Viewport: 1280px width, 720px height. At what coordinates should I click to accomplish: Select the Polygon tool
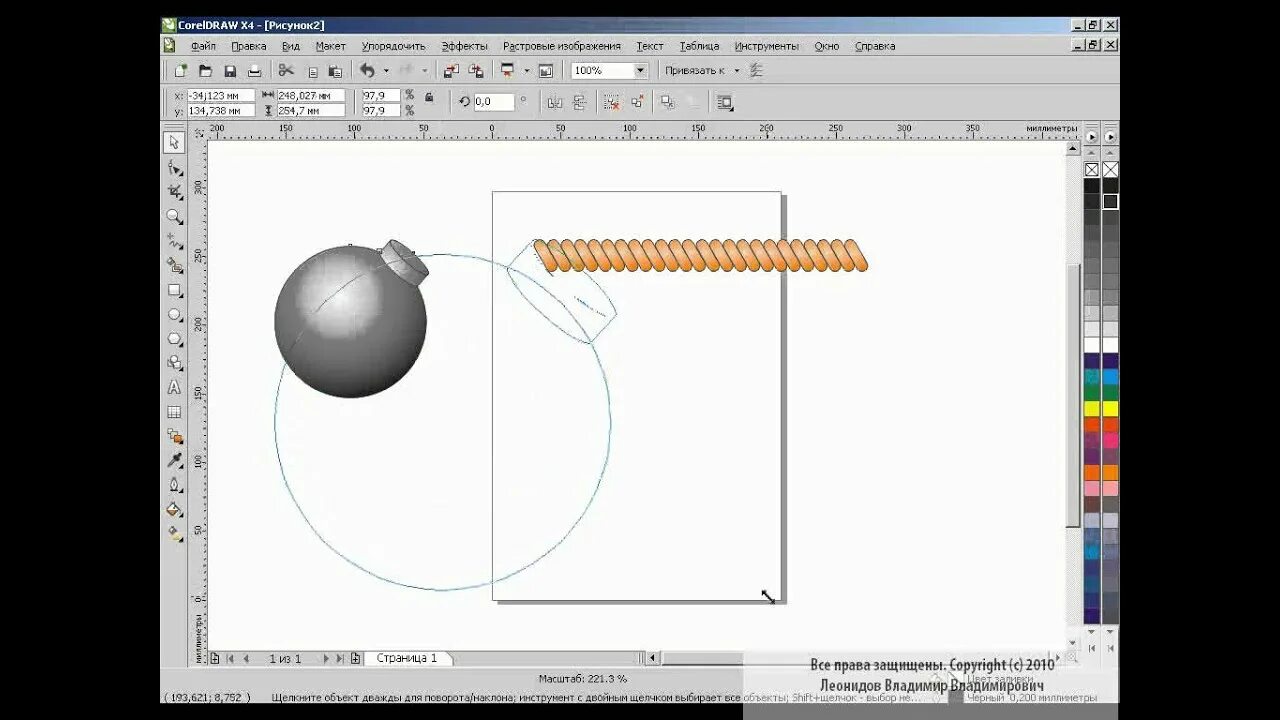coord(174,338)
